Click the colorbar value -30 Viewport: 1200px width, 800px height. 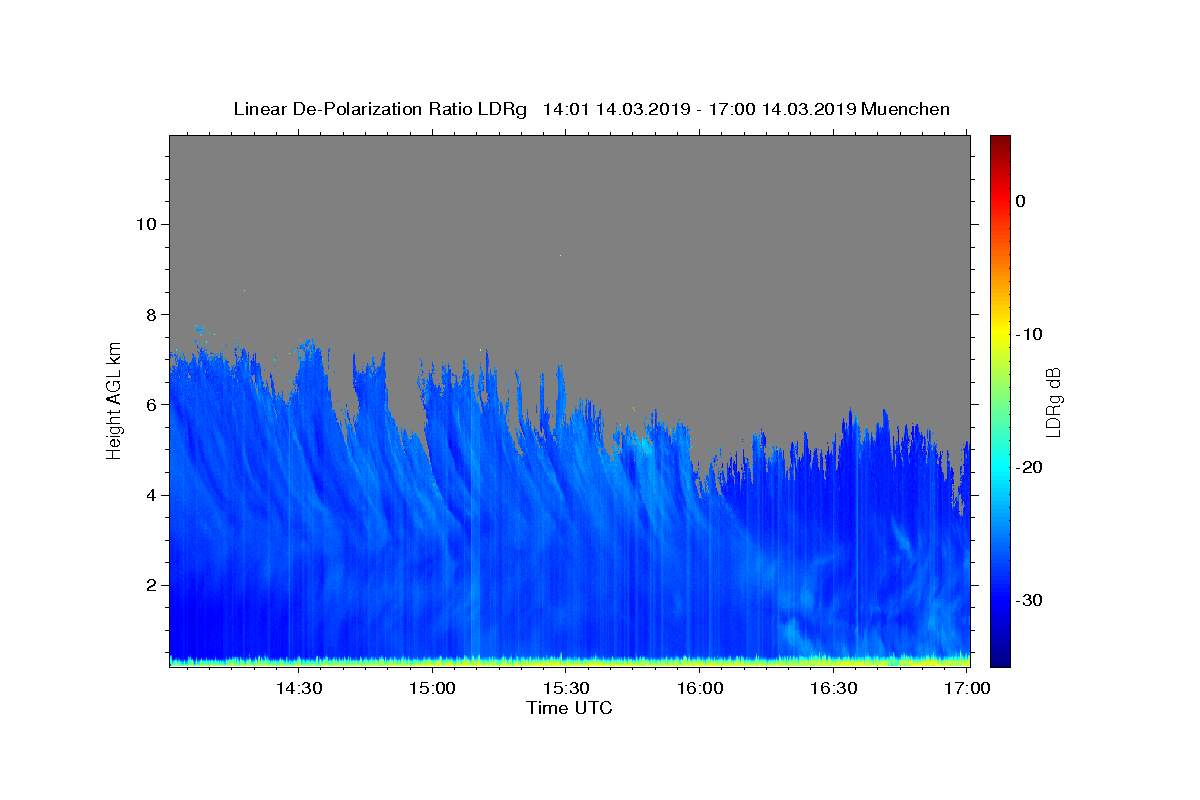coord(1030,600)
